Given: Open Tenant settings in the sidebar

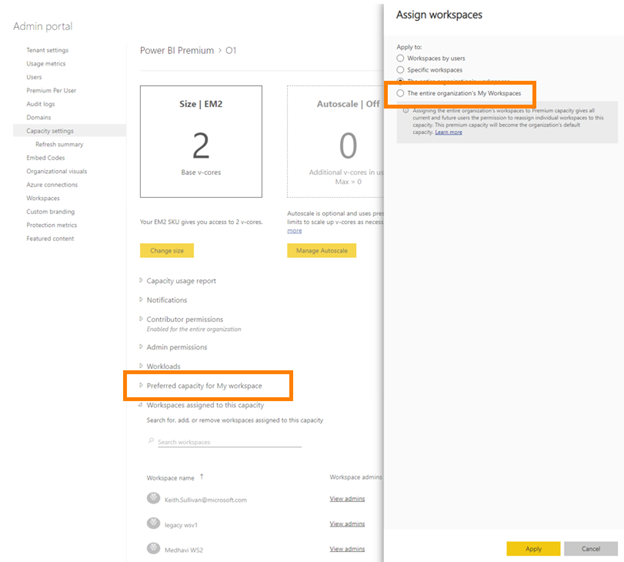Looking at the screenshot, I should click(x=47, y=50).
